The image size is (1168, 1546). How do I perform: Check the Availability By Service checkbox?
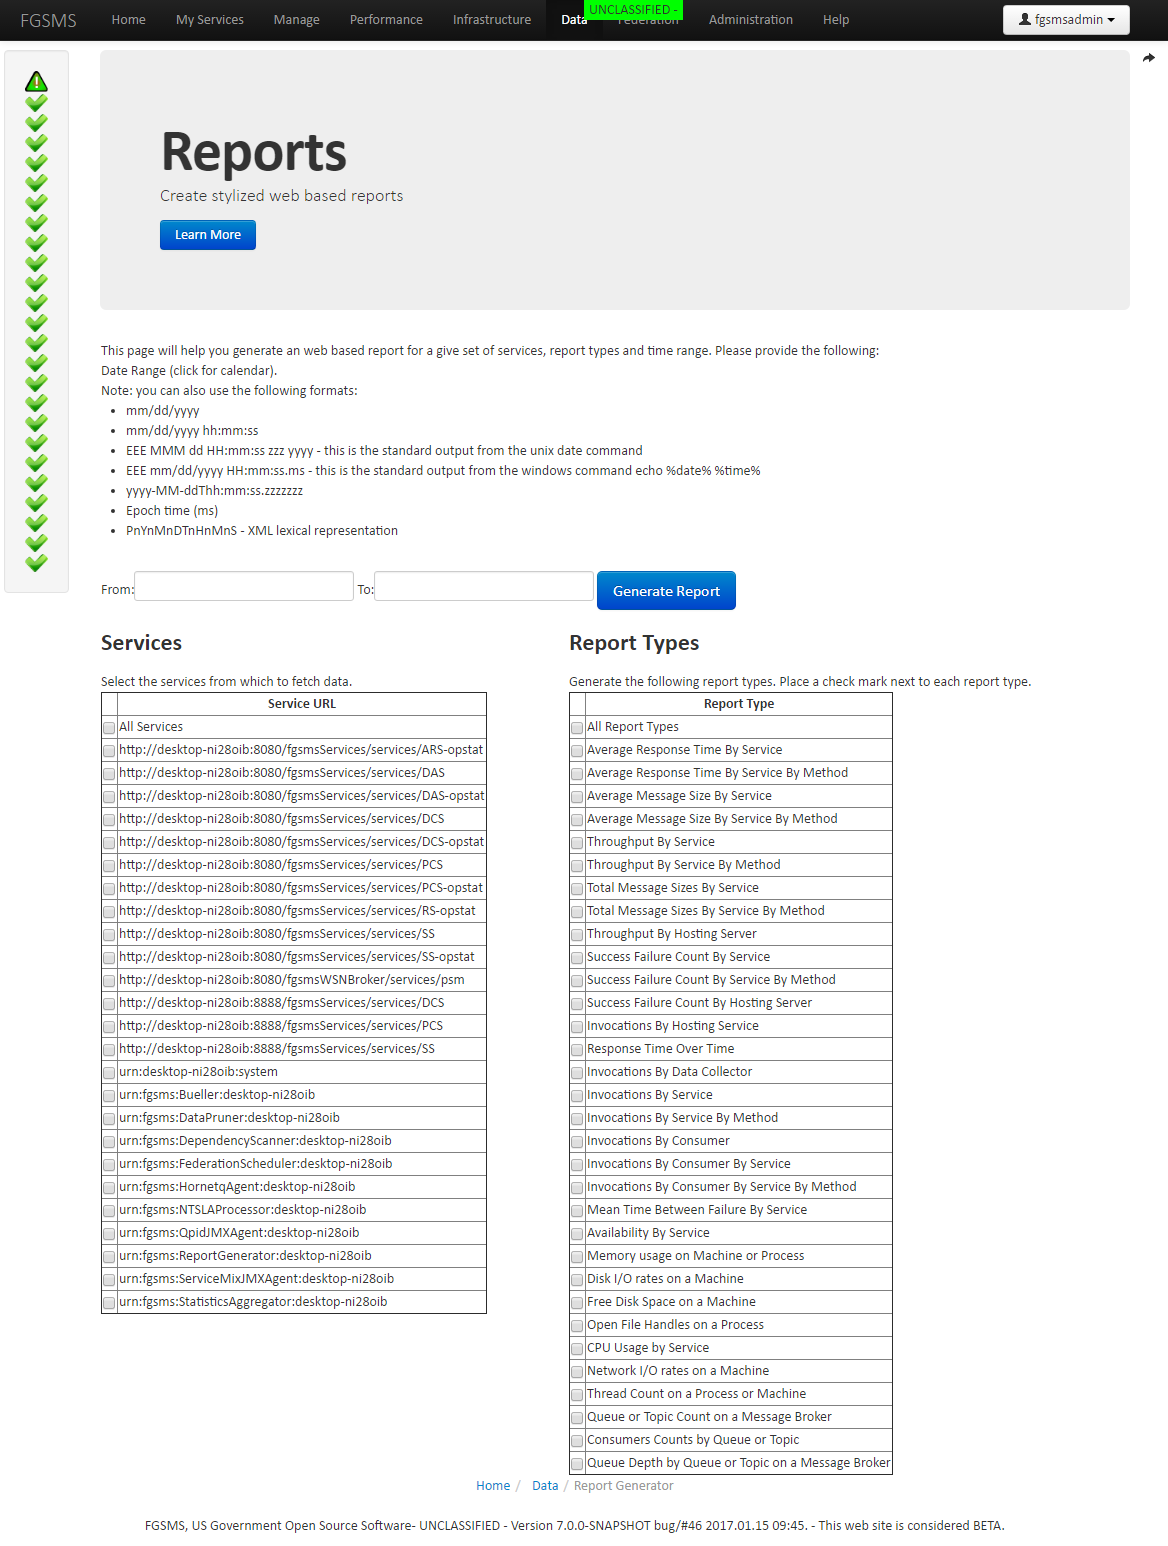[577, 1234]
